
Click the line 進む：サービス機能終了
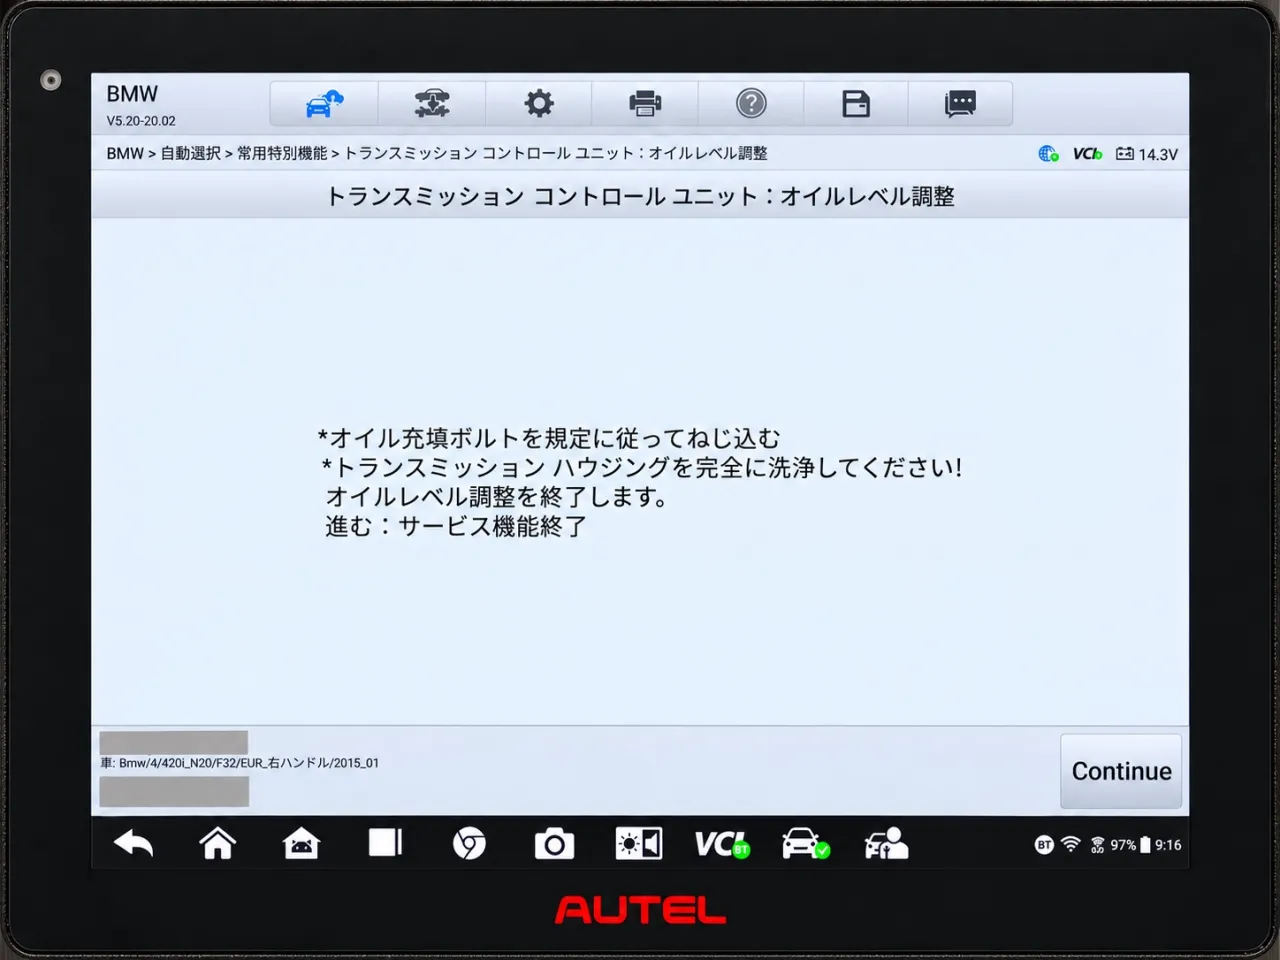coord(456,526)
